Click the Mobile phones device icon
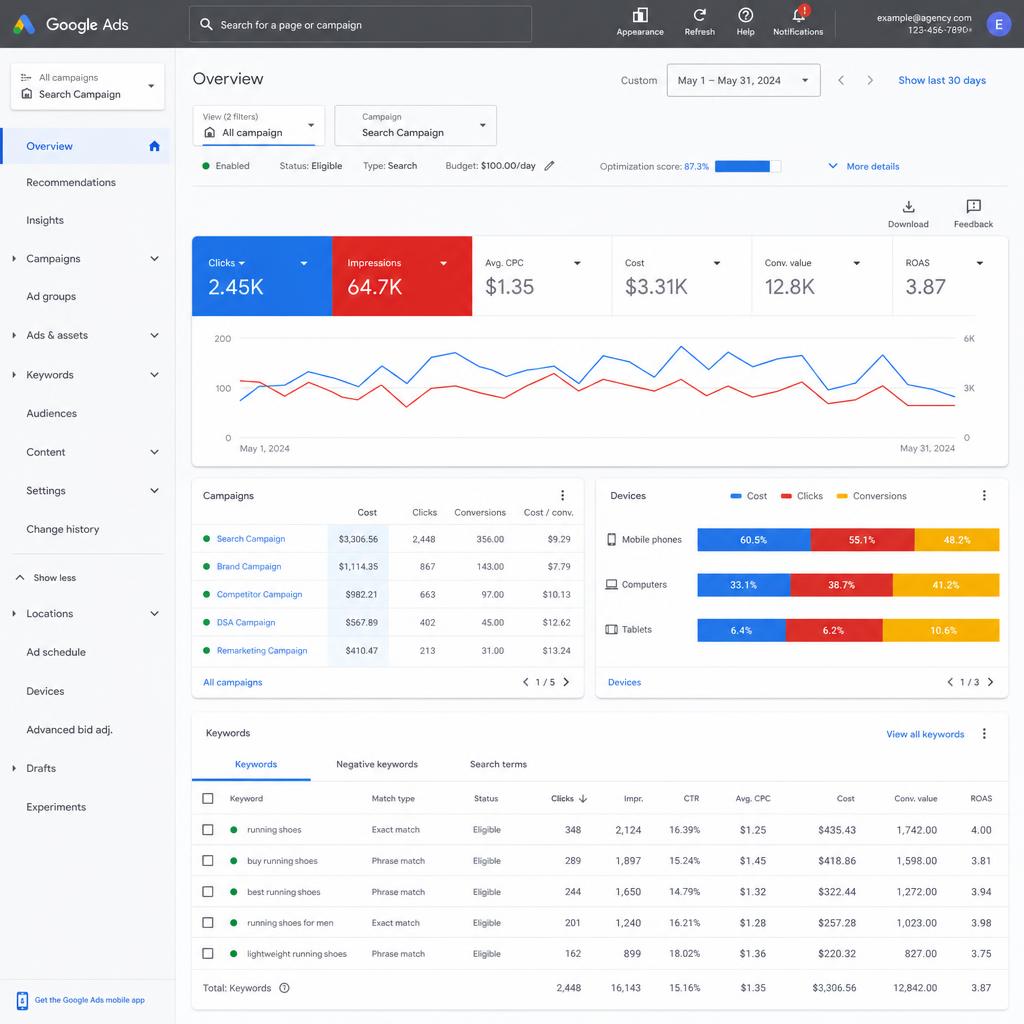 [x=611, y=539]
